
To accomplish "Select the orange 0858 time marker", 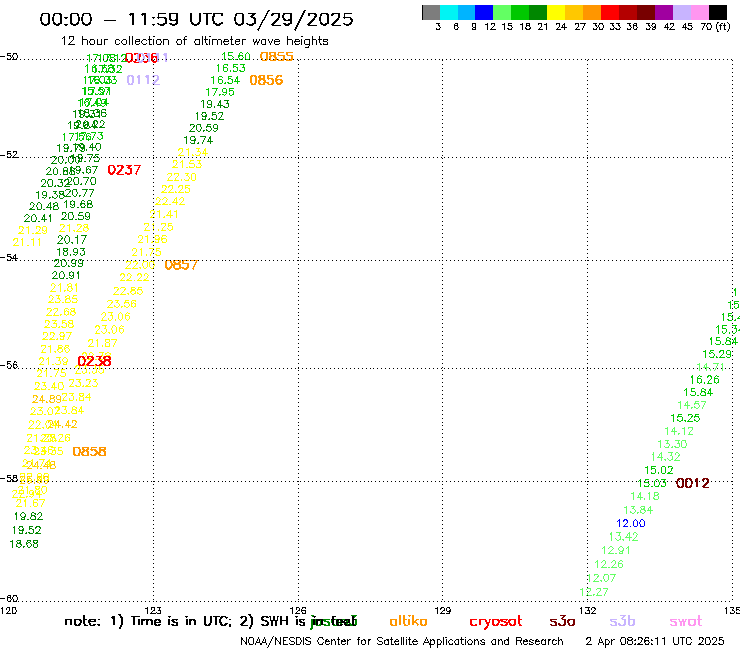I will 89,452.
